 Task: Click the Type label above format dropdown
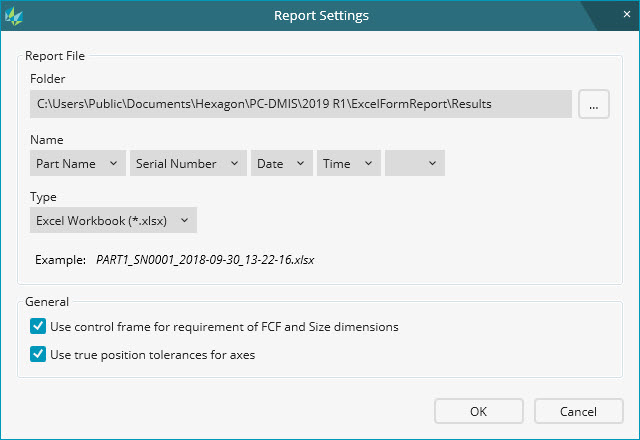click(x=43, y=197)
